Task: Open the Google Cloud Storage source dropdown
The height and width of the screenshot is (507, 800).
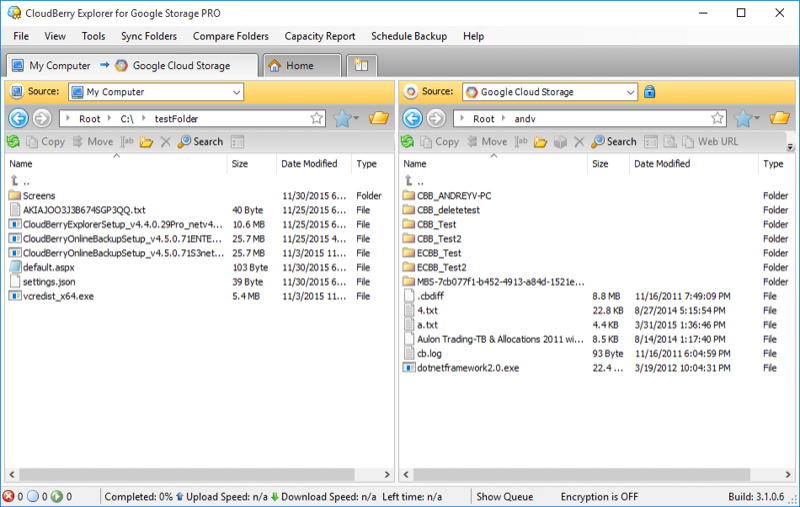Action: tap(631, 92)
